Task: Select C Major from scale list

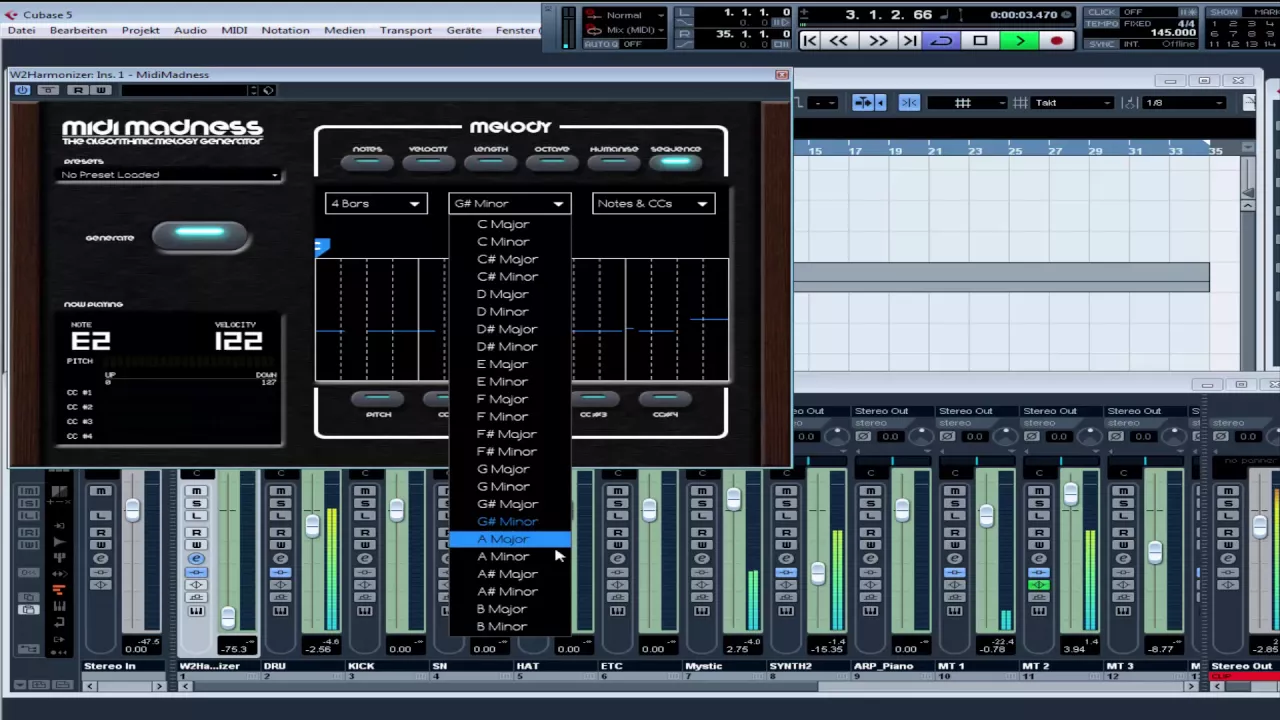Action: click(x=510, y=224)
